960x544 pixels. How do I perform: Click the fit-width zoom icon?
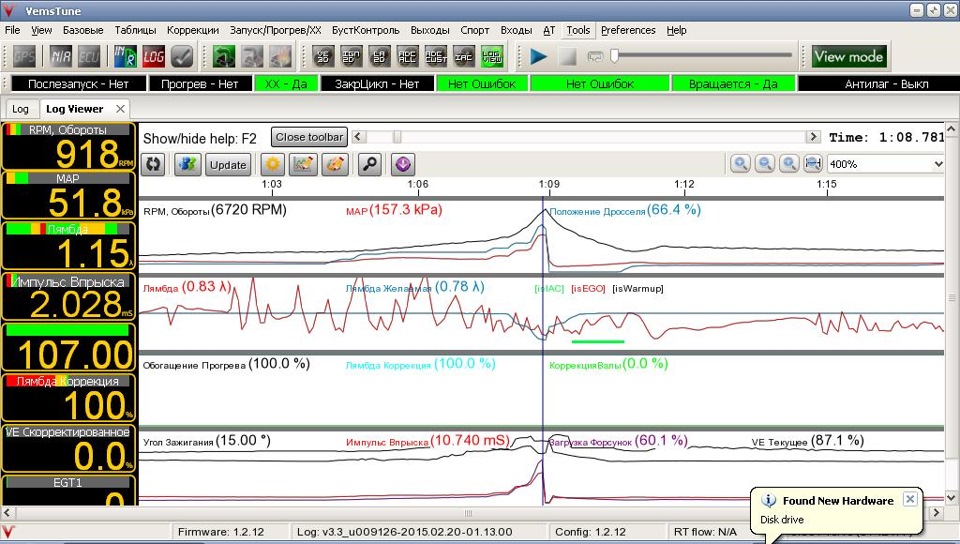pyautogui.click(x=813, y=164)
